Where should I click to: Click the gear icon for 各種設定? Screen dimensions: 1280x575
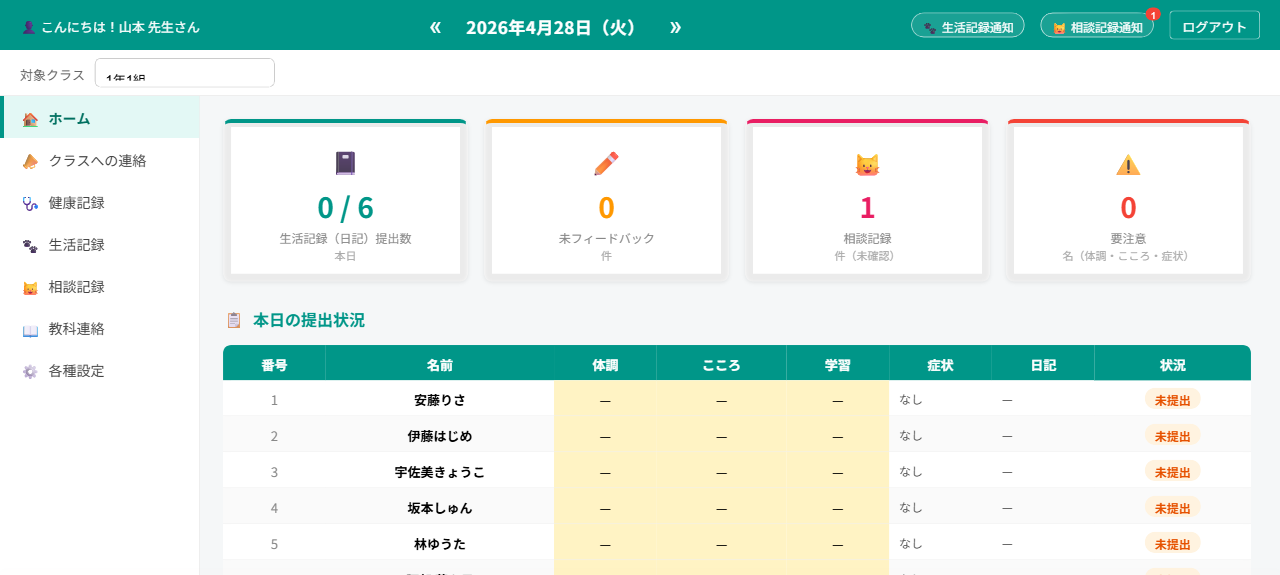point(30,371)
